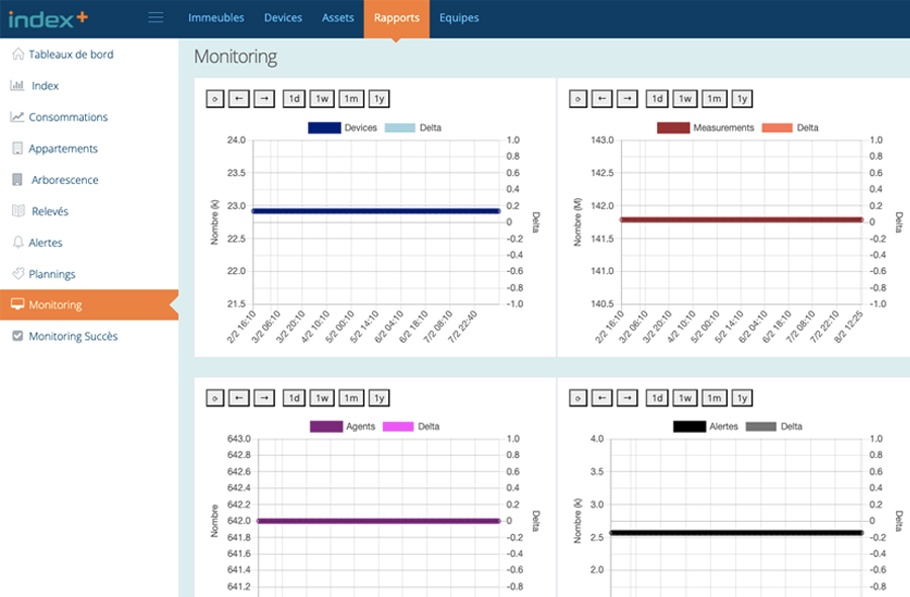The width and height of the screenshot is (910, 597).
Task: Click the handshake icon beside Plannings
Action: (x=17, y=274)
